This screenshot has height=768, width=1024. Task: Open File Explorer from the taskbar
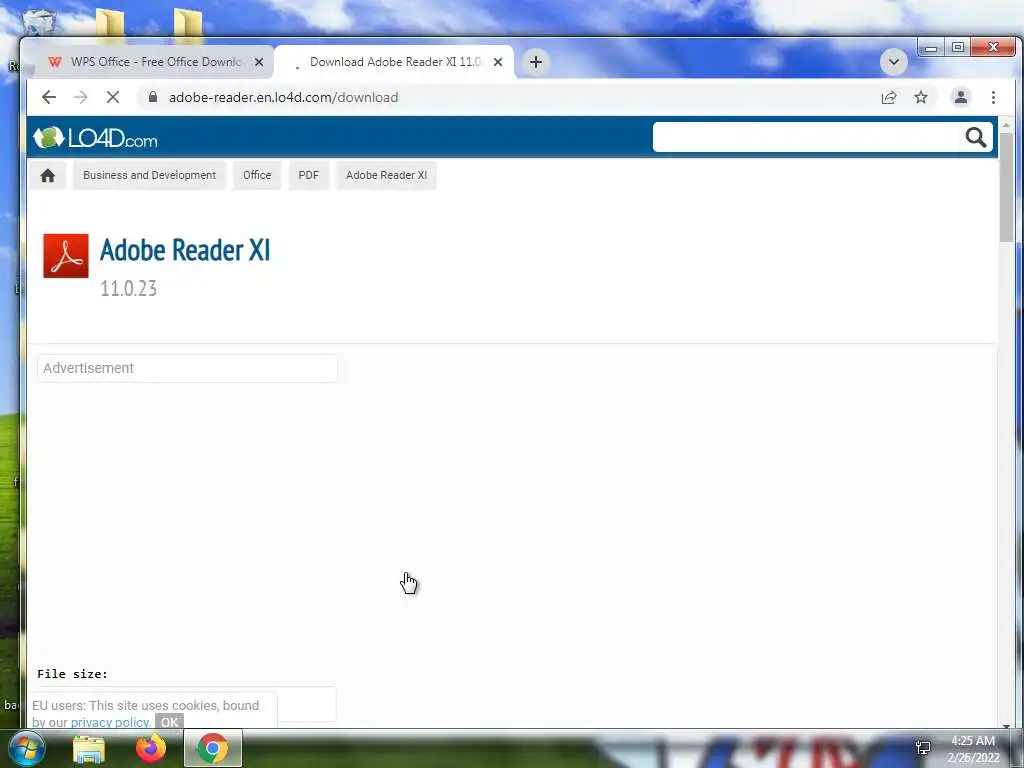tap(89, 749)
